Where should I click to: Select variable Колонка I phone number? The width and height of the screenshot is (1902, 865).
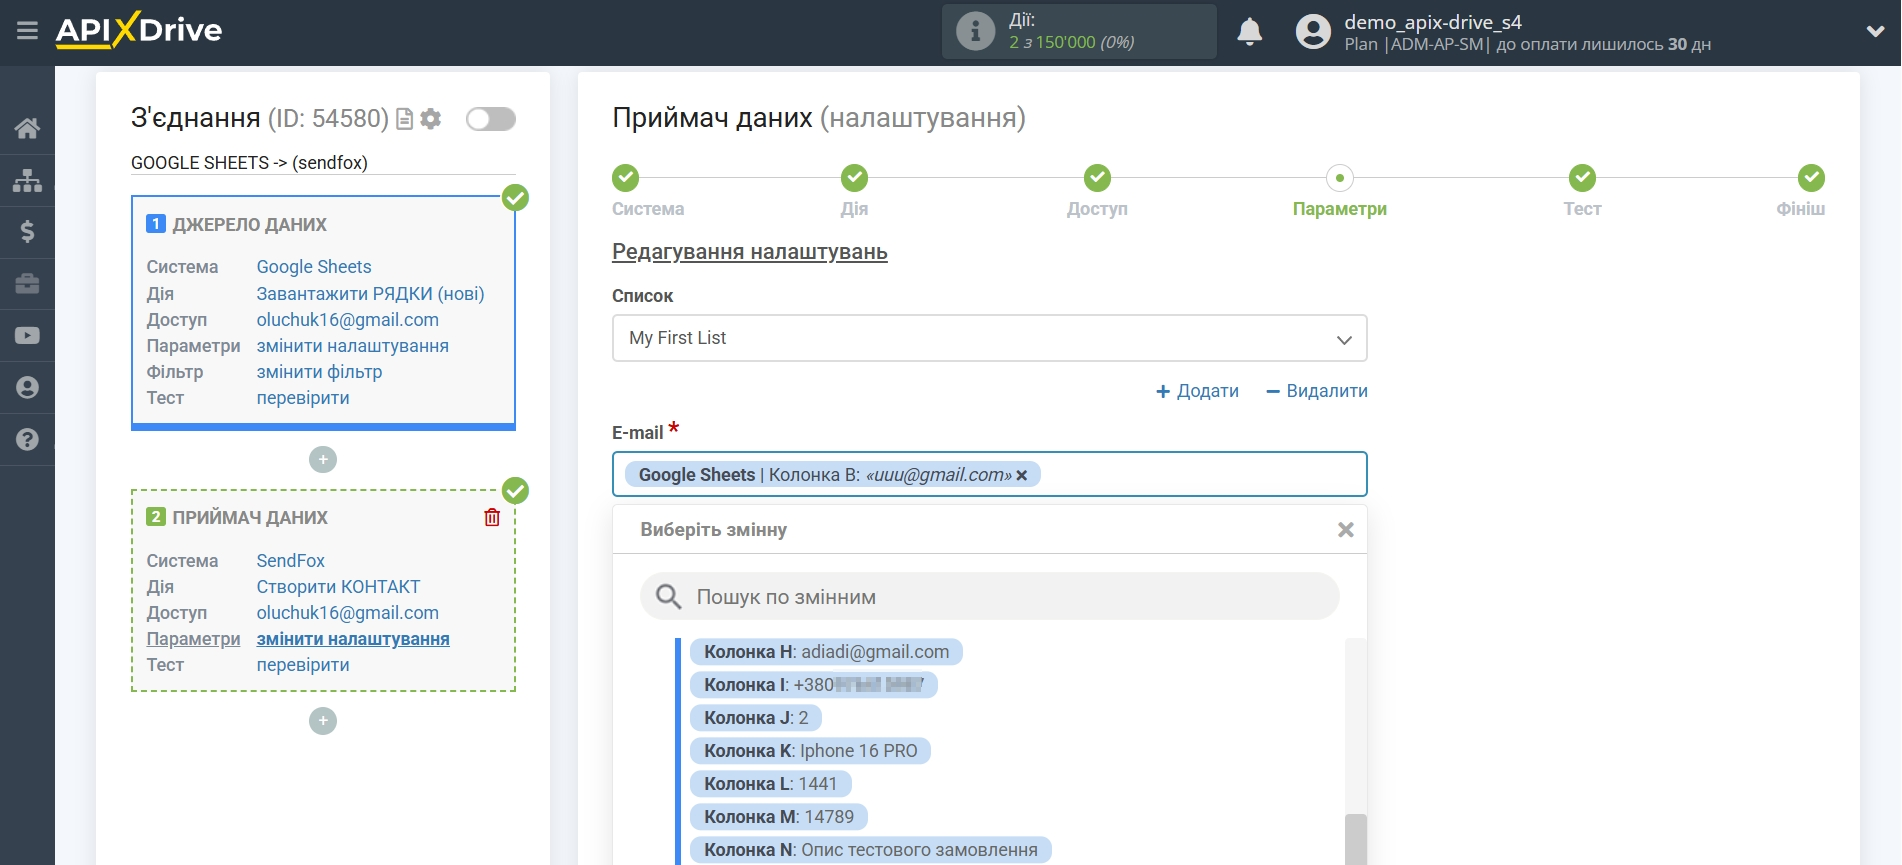pyautogui.click(x=814, y=685)
